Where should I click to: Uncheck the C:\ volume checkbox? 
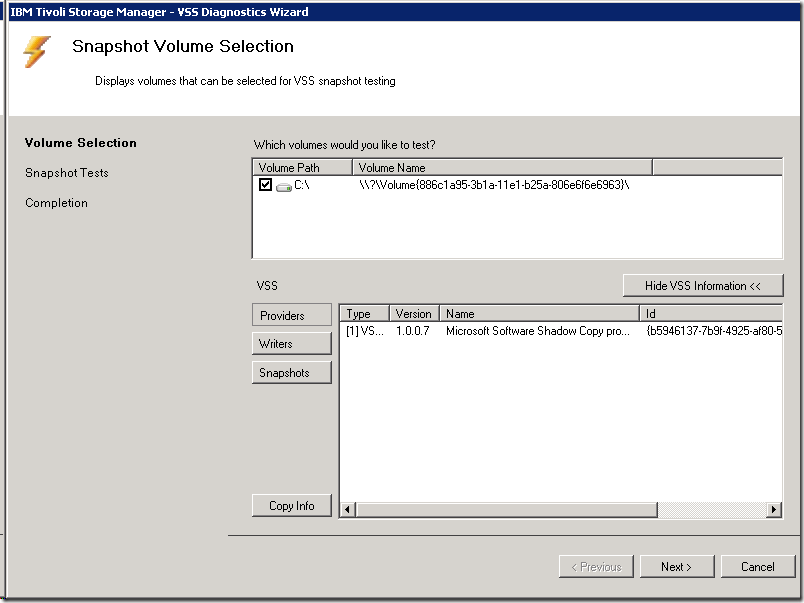(265, 185)
